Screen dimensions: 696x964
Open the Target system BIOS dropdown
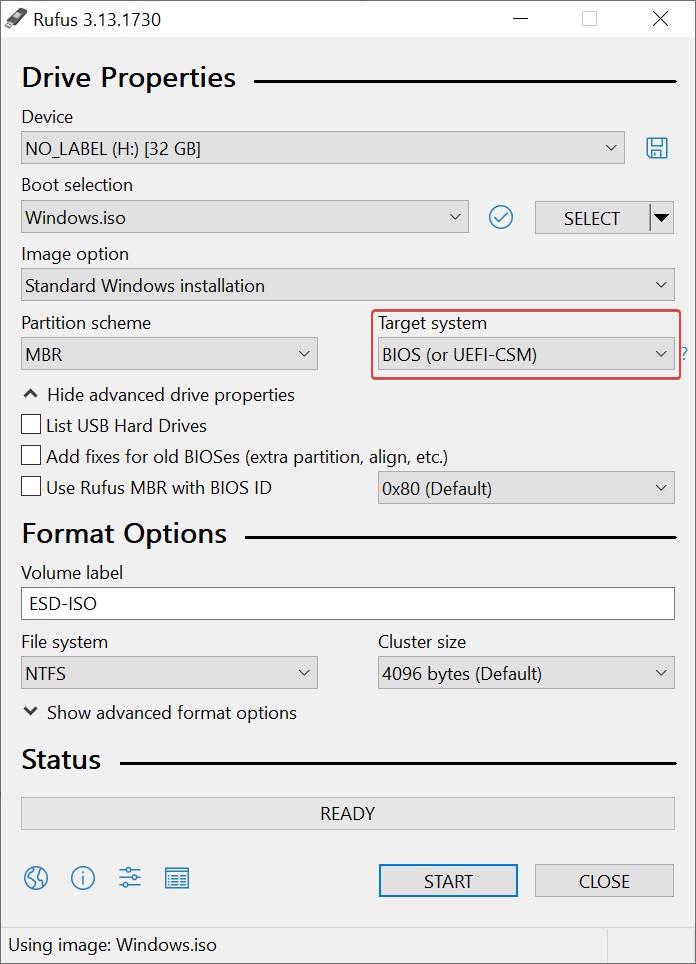tap(526, 354)
